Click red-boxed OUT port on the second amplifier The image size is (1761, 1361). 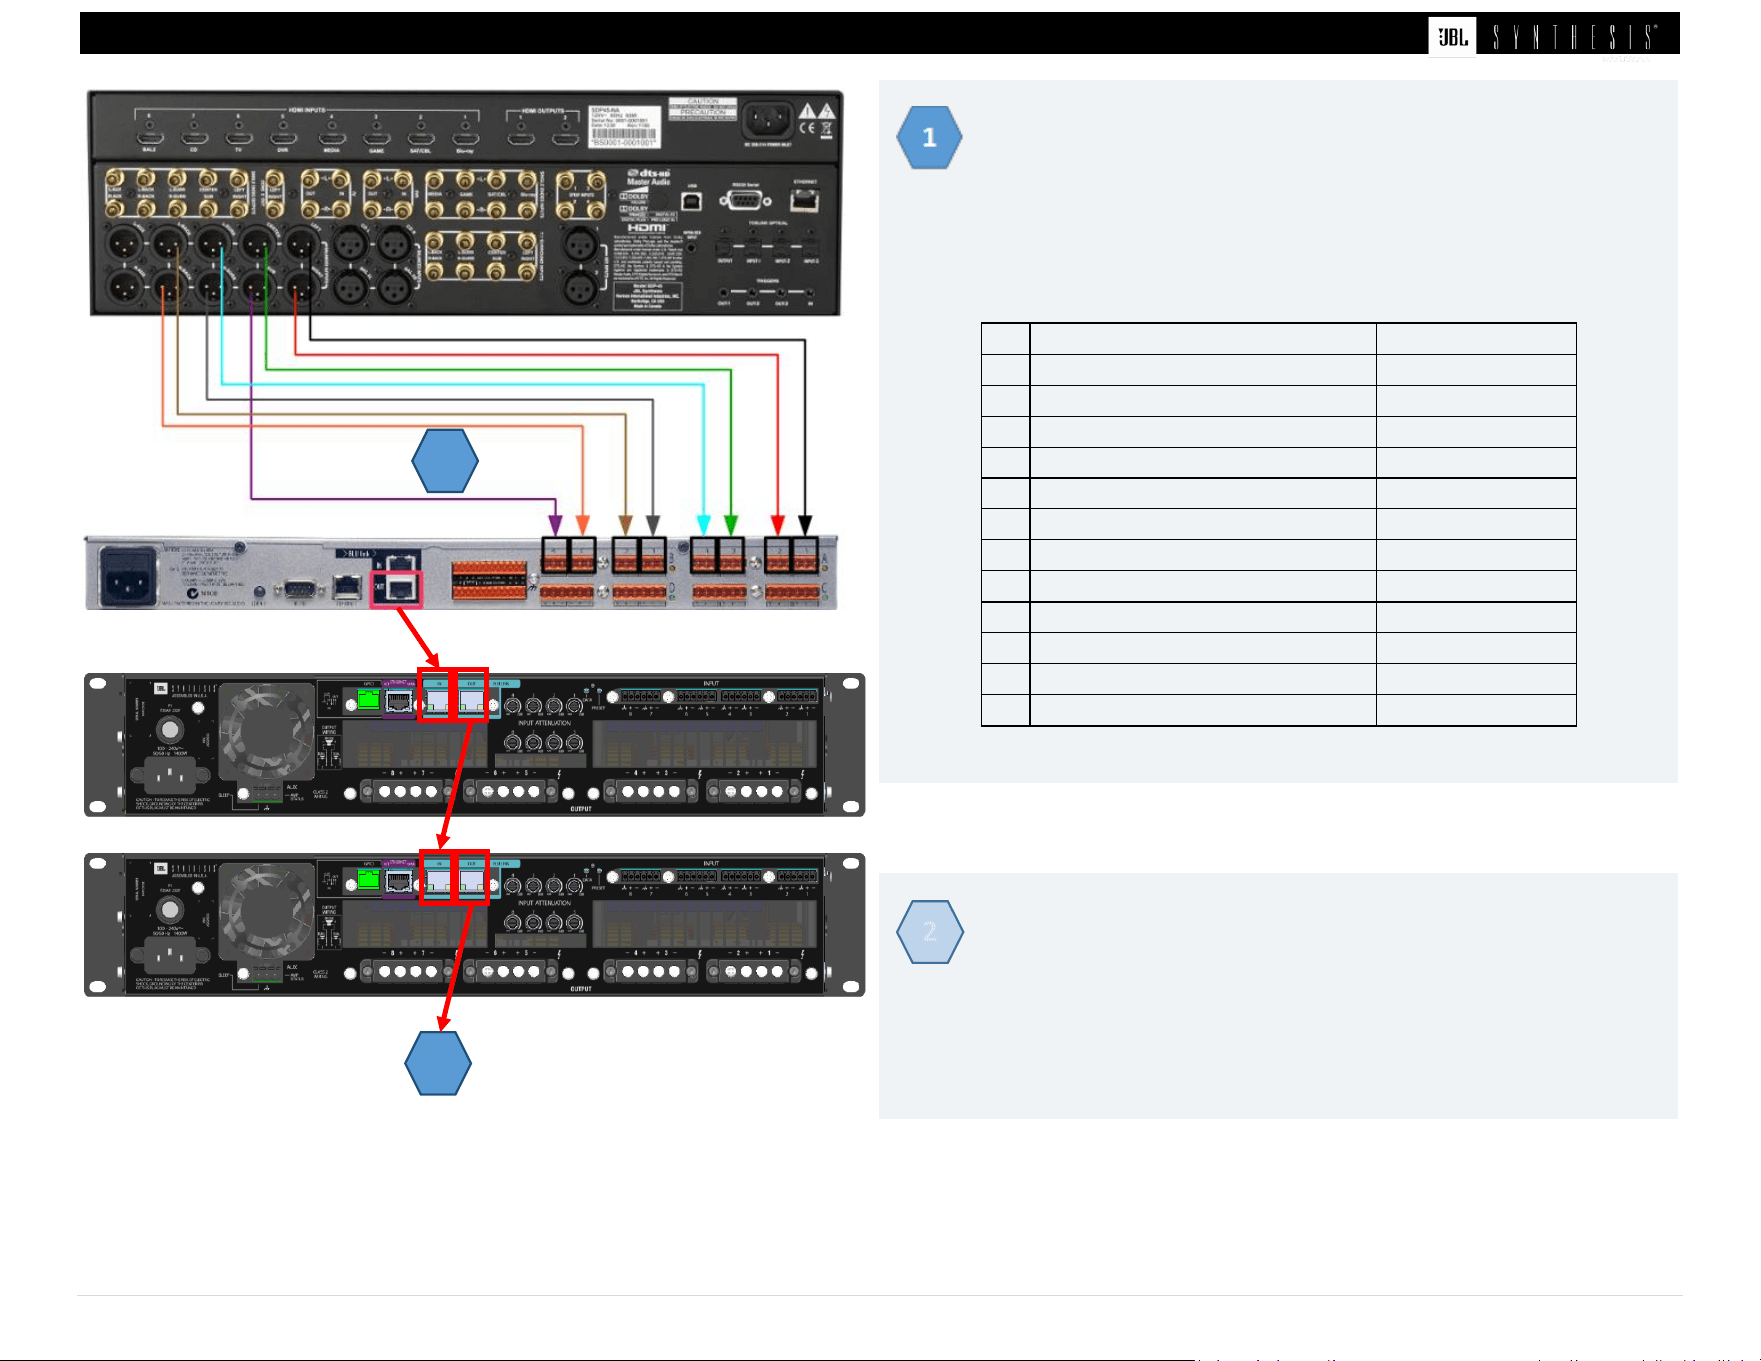pos(471,877)
